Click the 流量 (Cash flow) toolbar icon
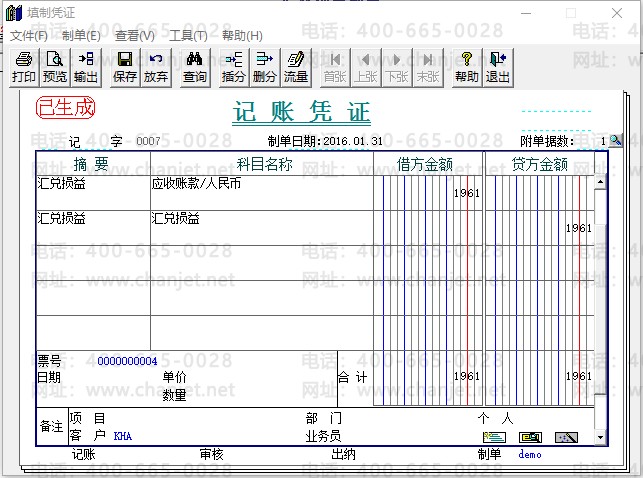643x478 pixels. (295, 67)
